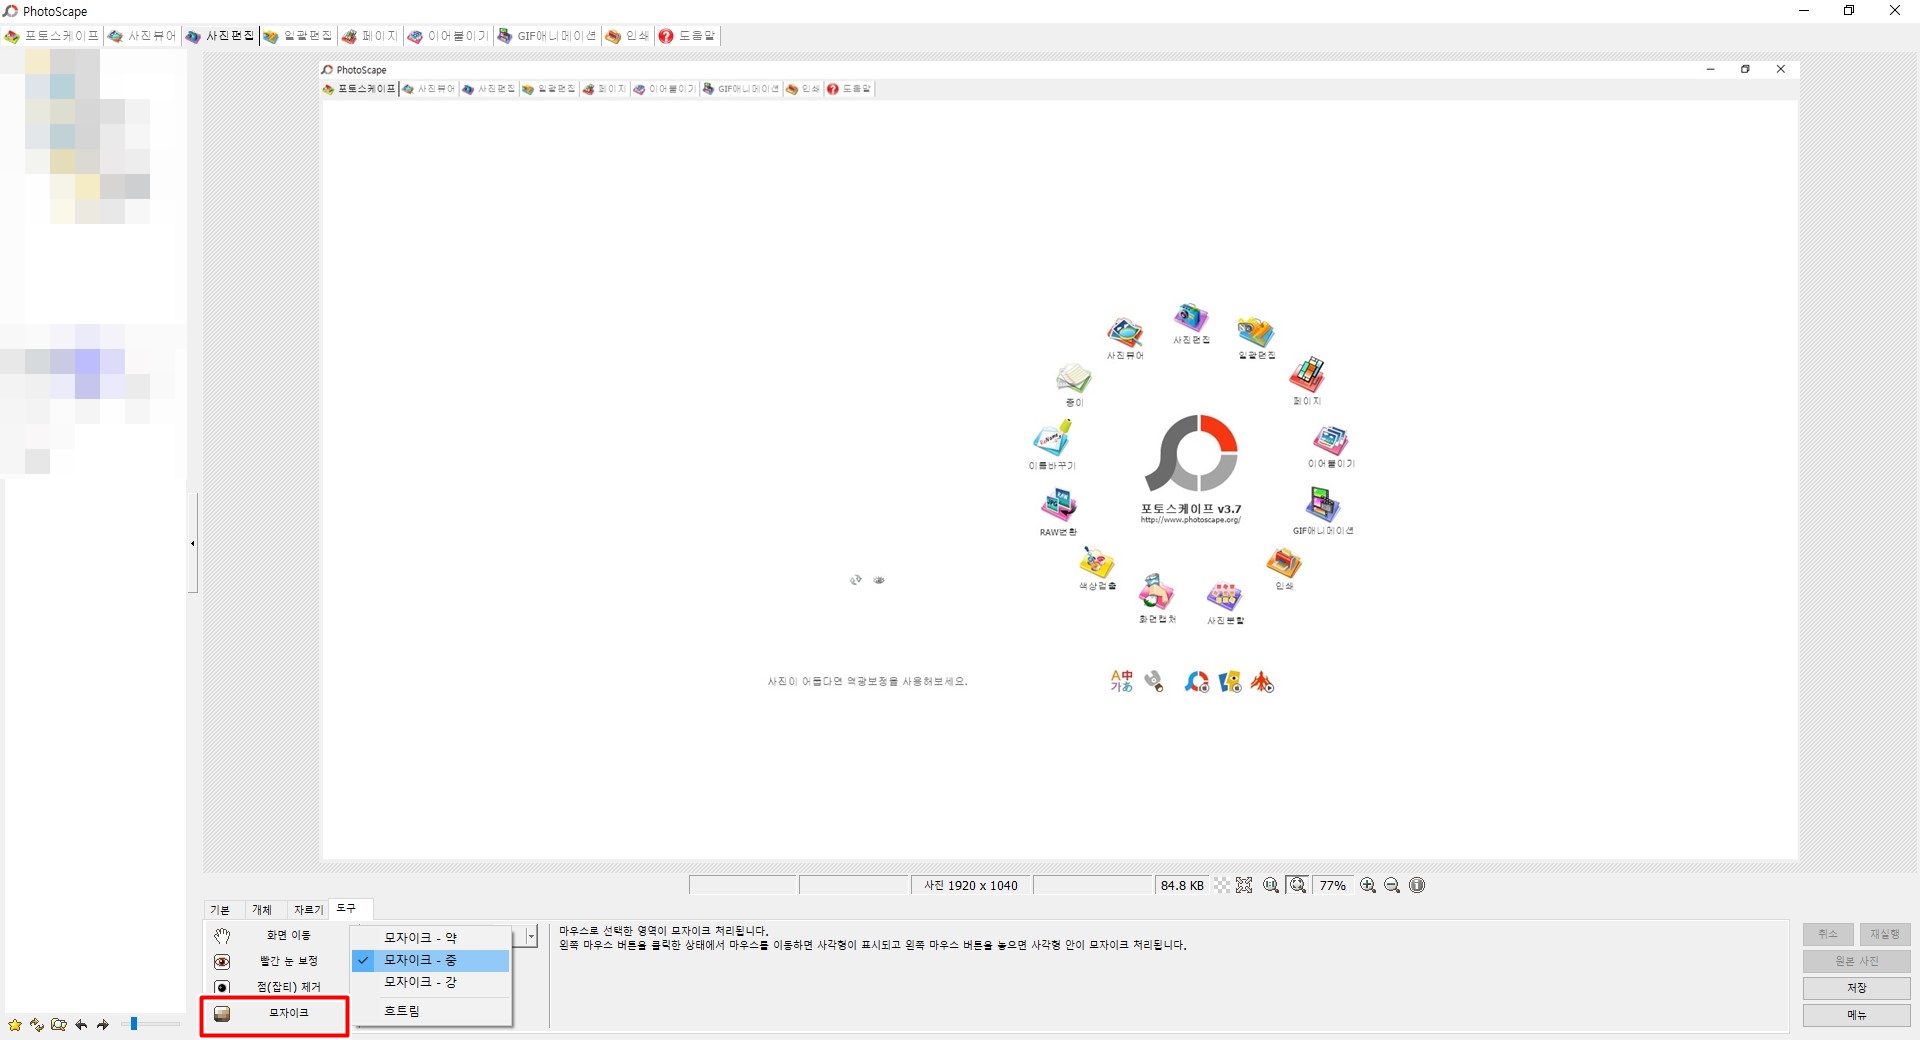Collapse the left folder panel handle
This screenshot has height=1040, width=1920.
coord(192,543)
